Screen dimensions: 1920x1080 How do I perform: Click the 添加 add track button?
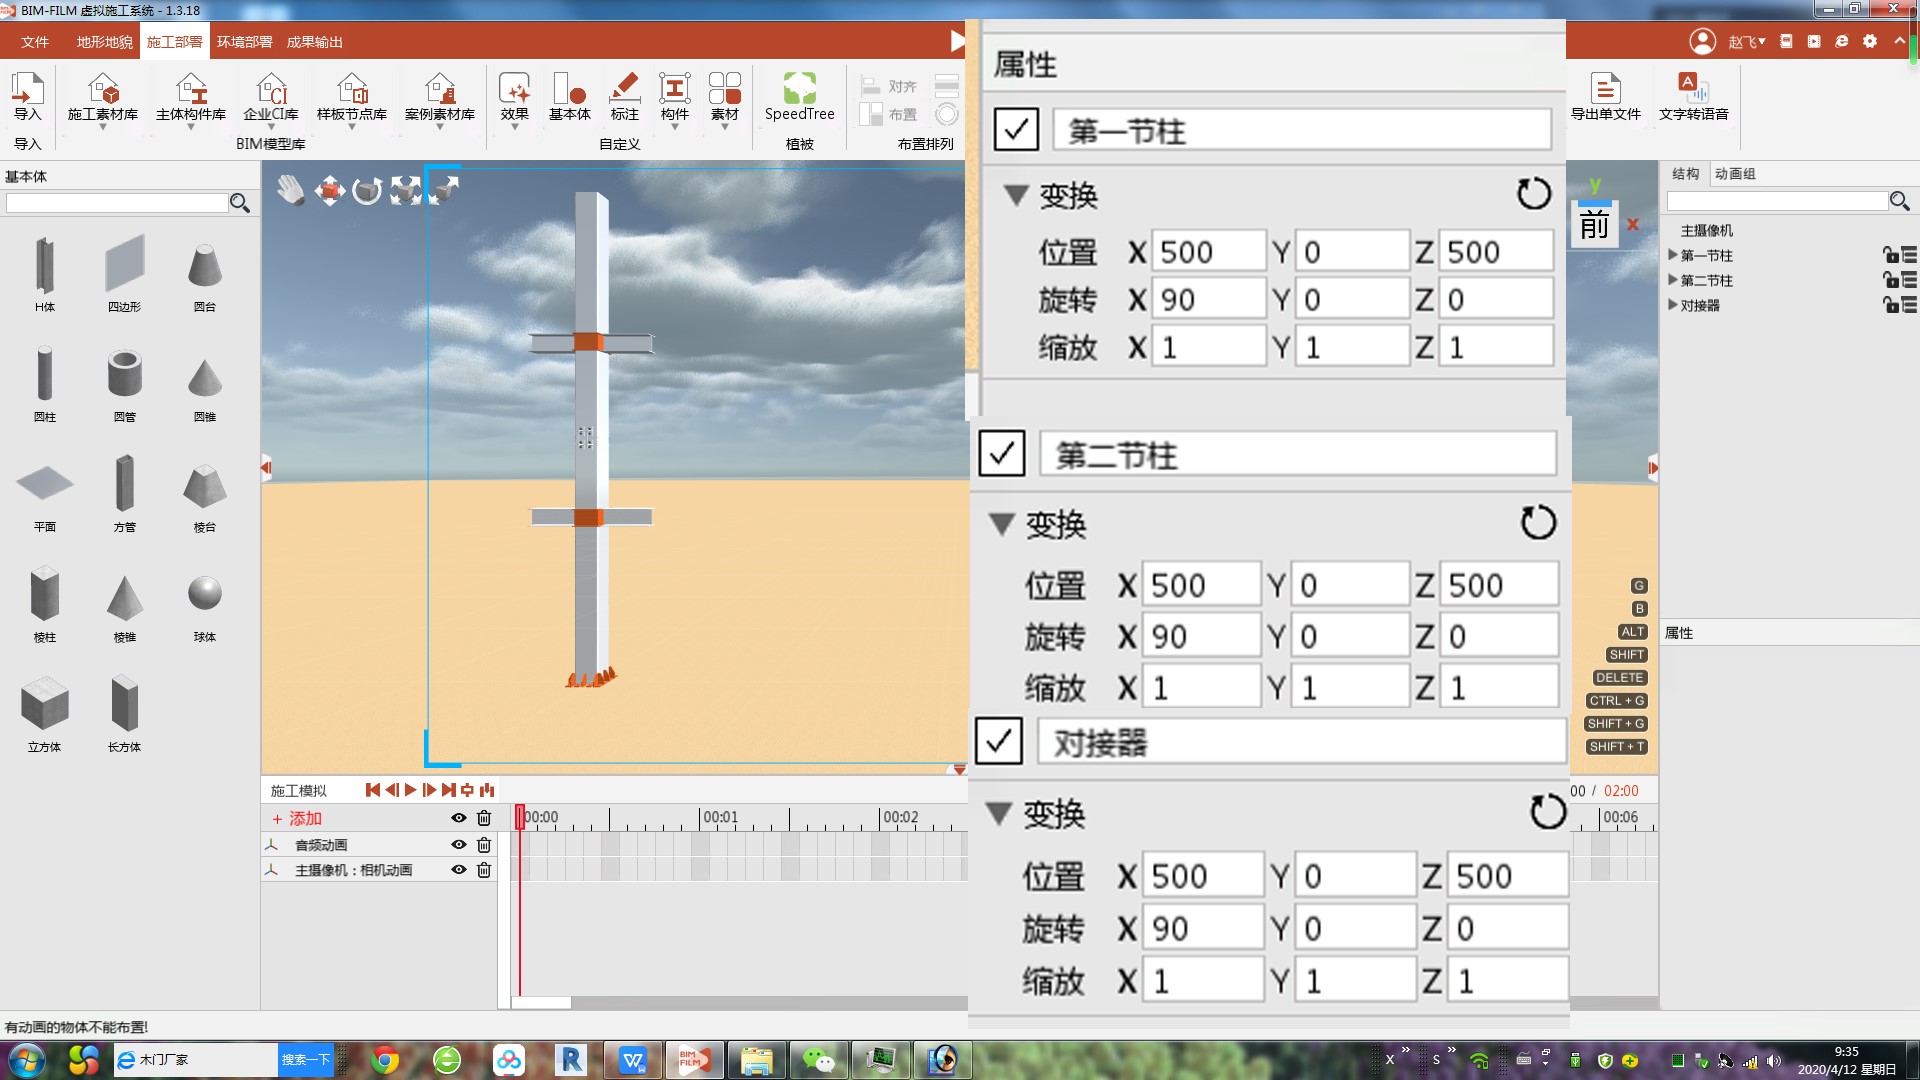coord(297,818)
